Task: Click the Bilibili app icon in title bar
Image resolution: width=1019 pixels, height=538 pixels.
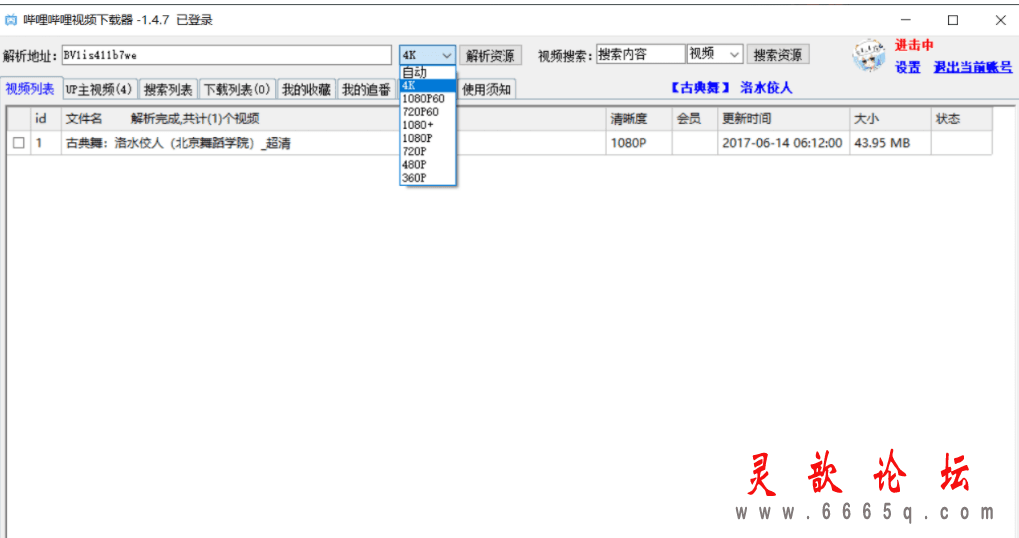Action: pos(11,20)
